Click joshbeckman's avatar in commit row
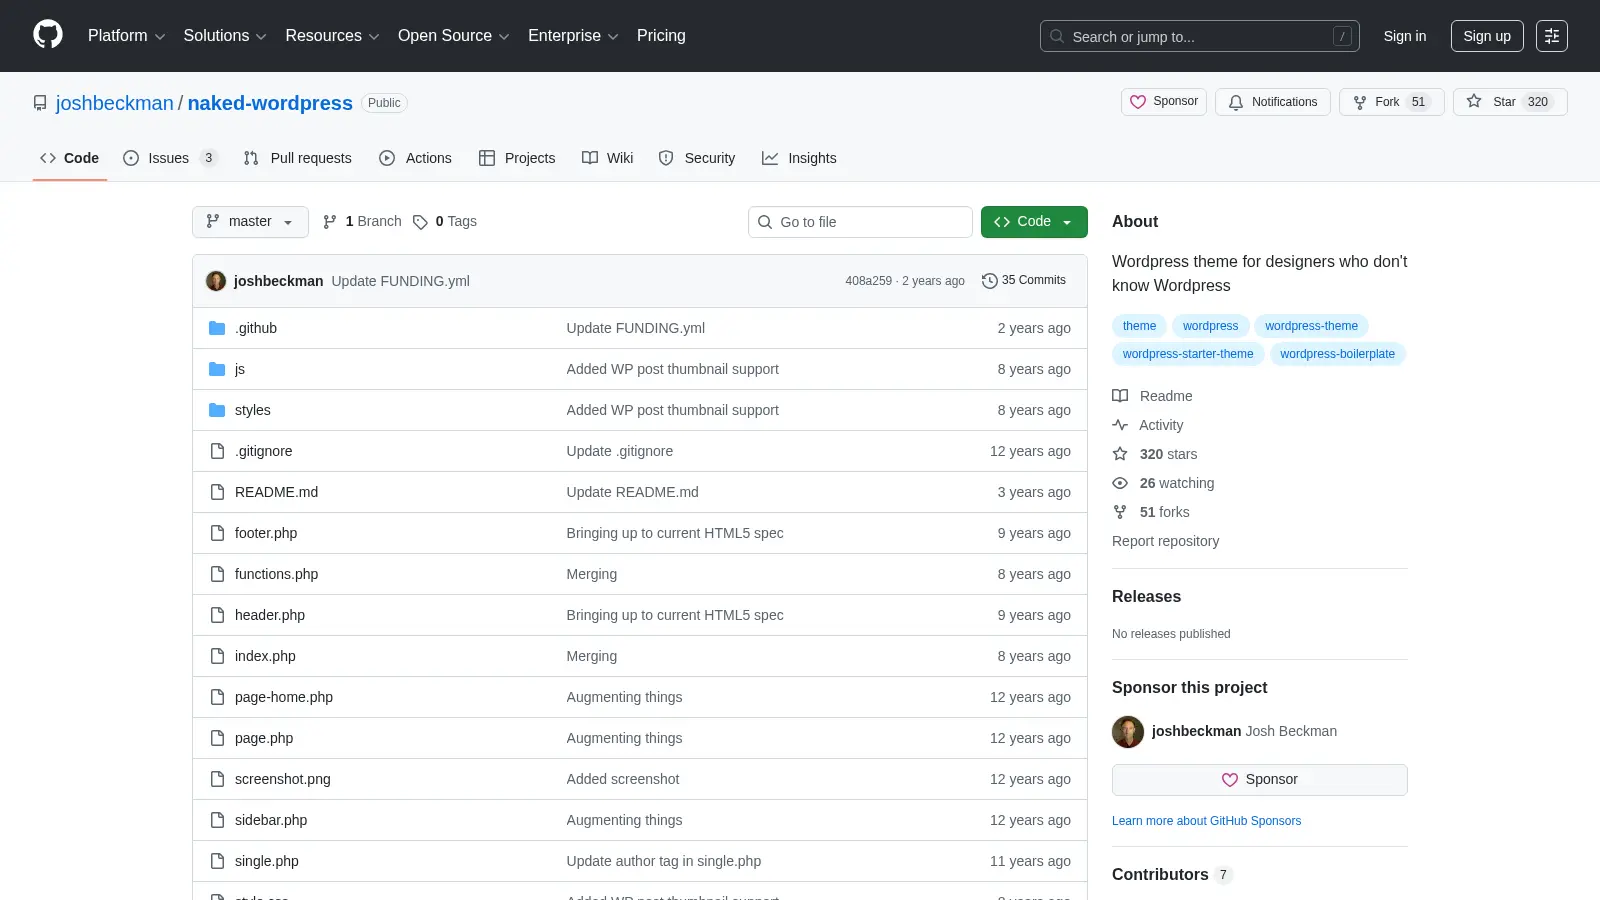 (x=216, y=281)
